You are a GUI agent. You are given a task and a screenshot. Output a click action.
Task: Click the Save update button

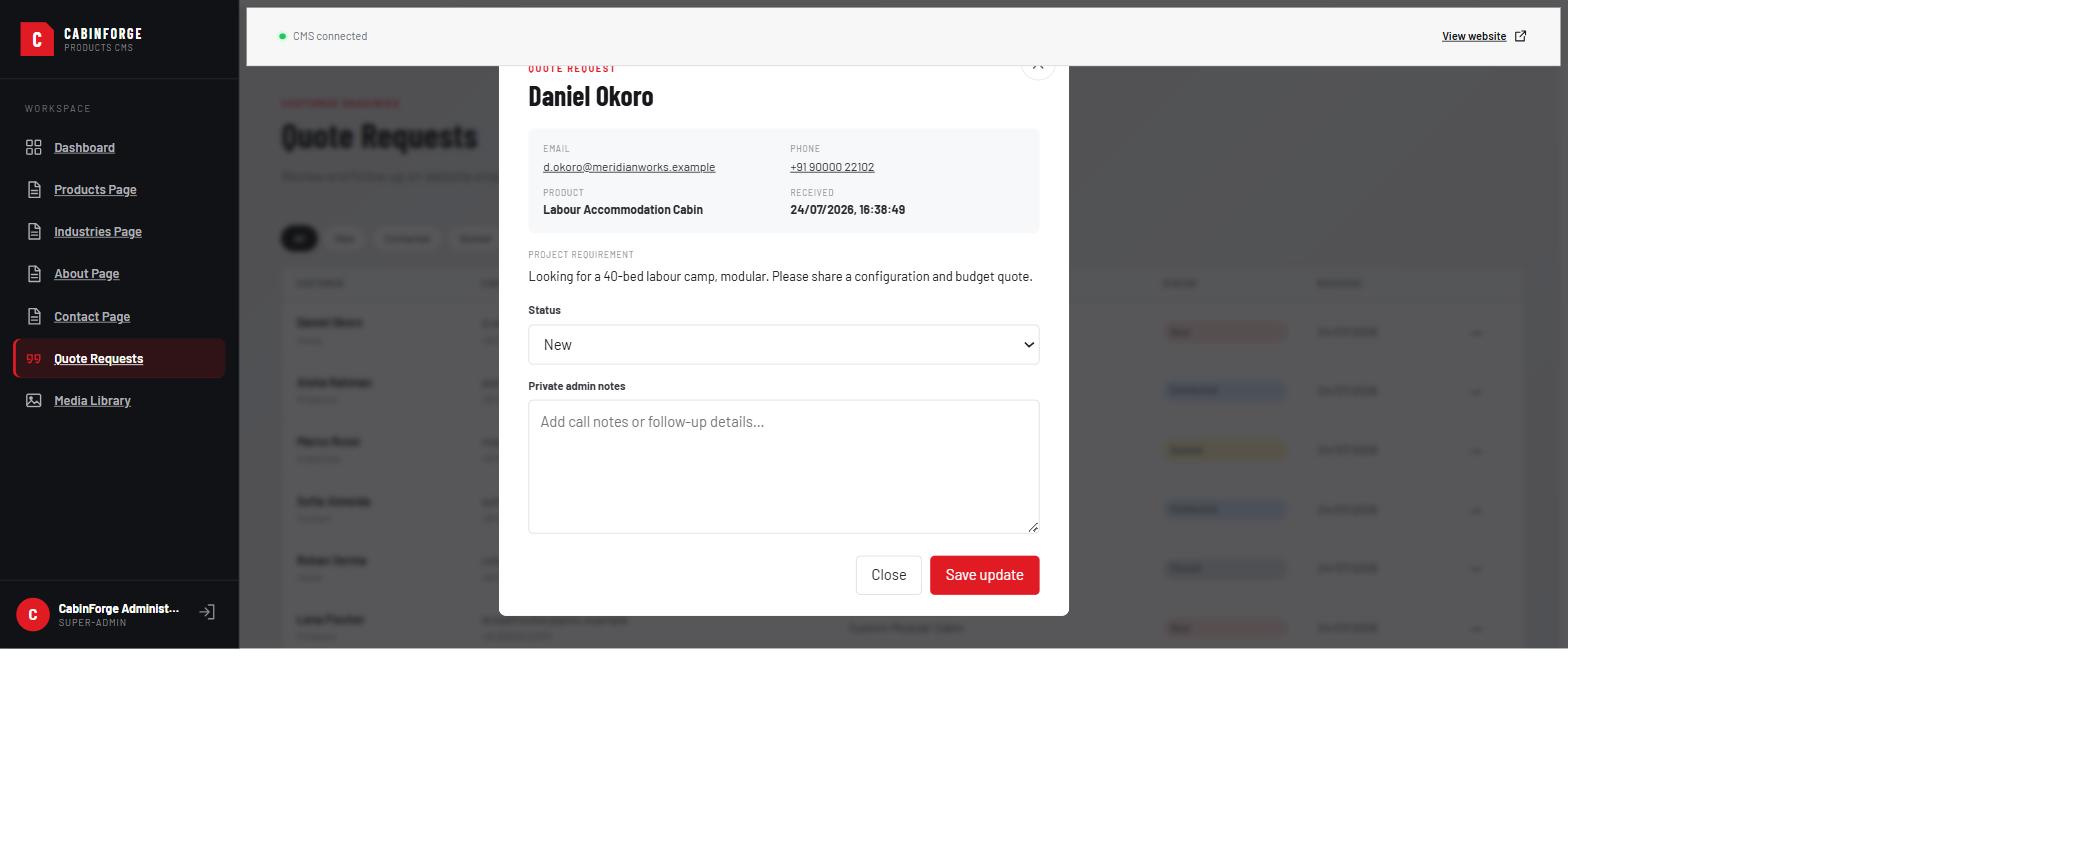985,575
